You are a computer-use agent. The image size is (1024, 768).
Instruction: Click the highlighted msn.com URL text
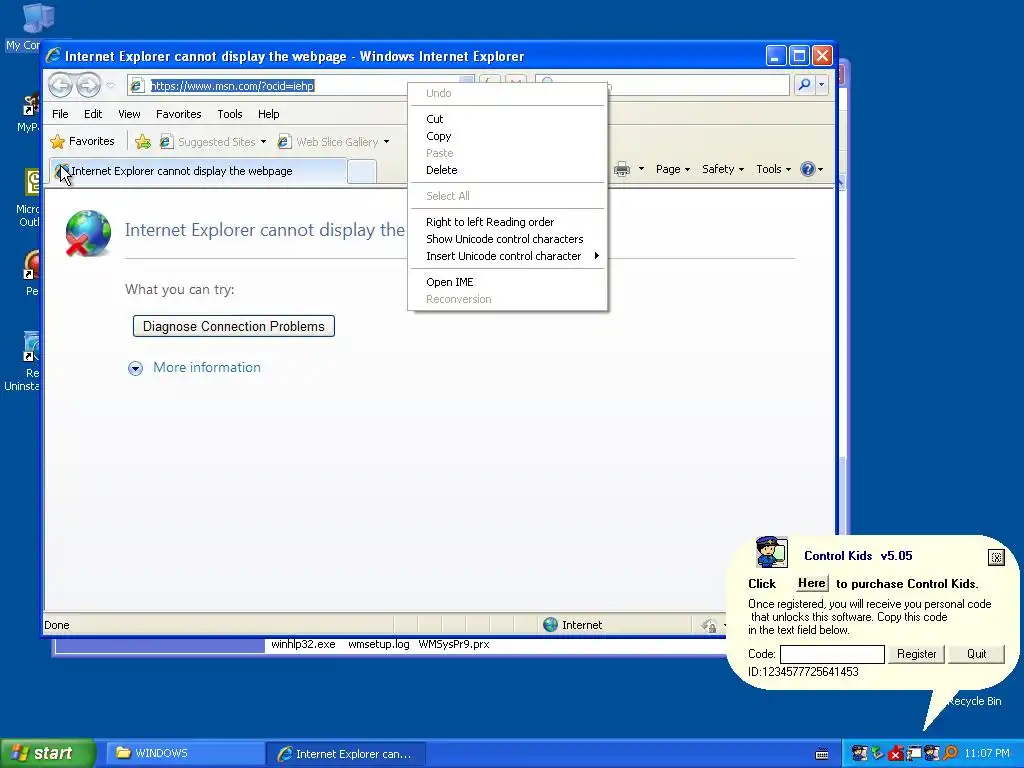point(232,86)
